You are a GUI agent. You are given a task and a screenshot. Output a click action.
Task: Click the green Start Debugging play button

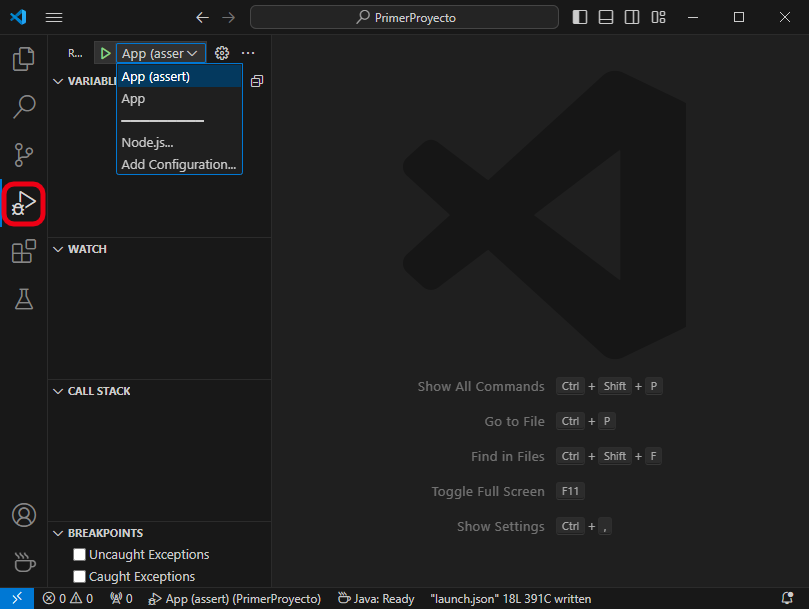pyautogui.click(x=105, y=53)
